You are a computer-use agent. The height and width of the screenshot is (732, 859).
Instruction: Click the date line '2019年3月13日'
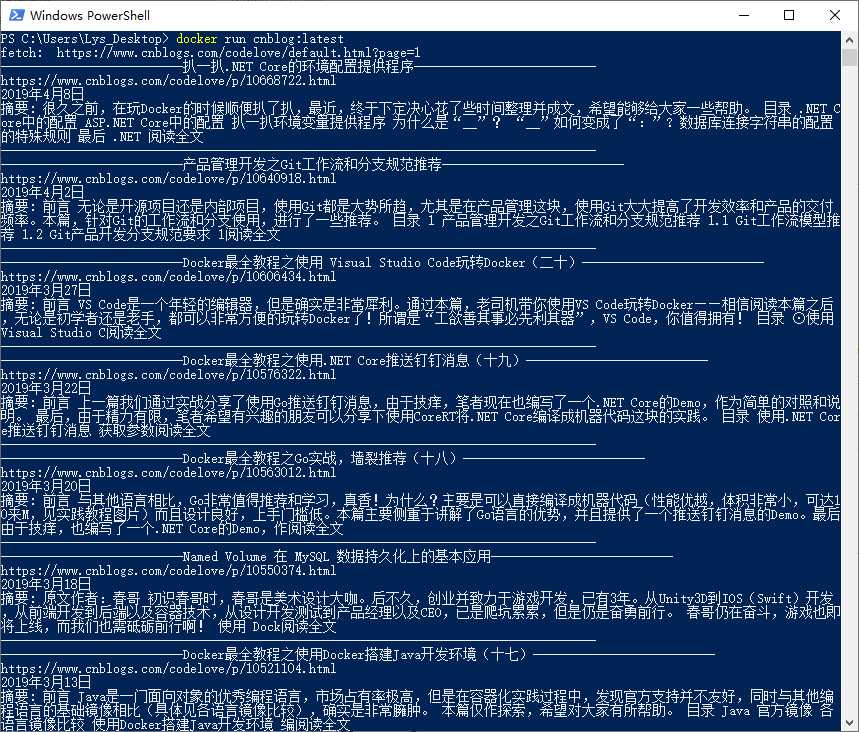tap(46, 683)
